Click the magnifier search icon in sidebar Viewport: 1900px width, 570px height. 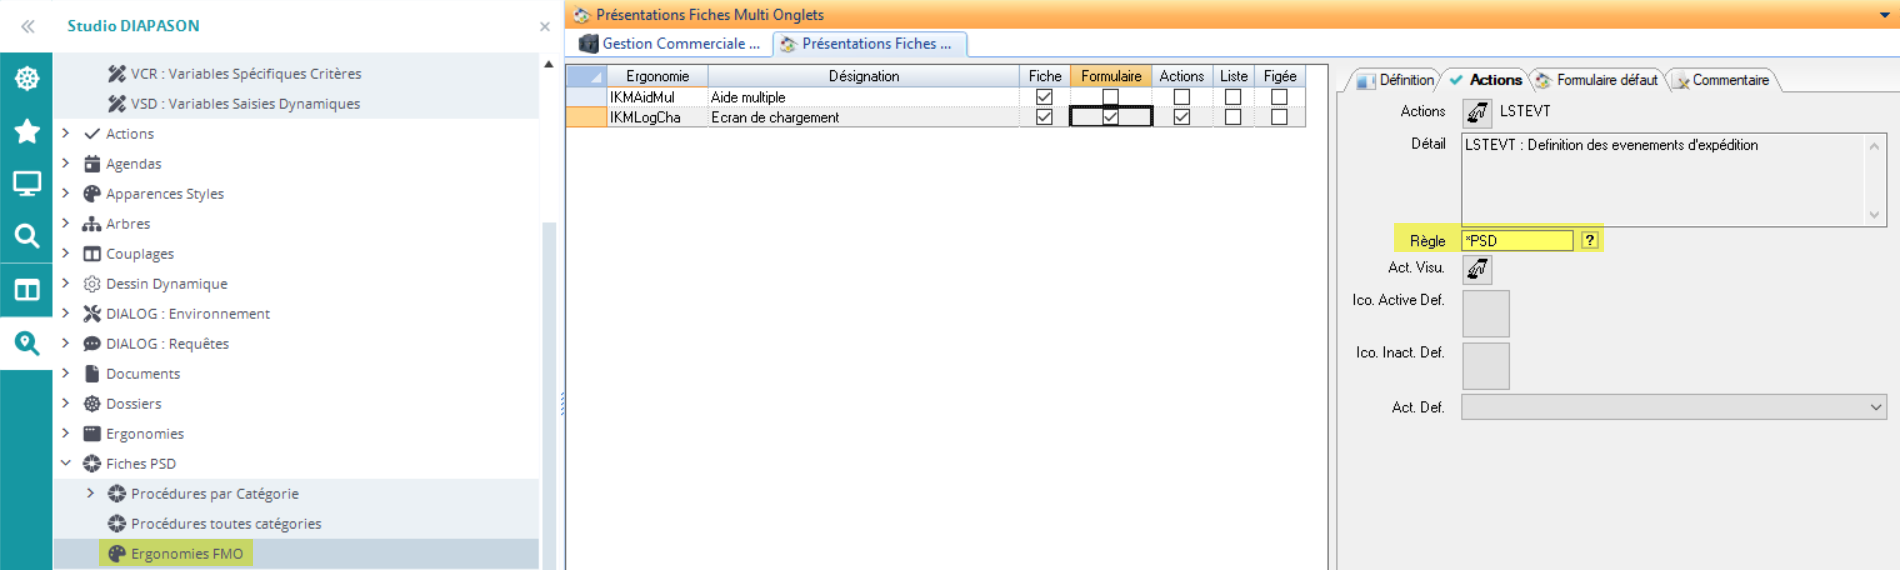pyautogui.click(x=27, y=236)
